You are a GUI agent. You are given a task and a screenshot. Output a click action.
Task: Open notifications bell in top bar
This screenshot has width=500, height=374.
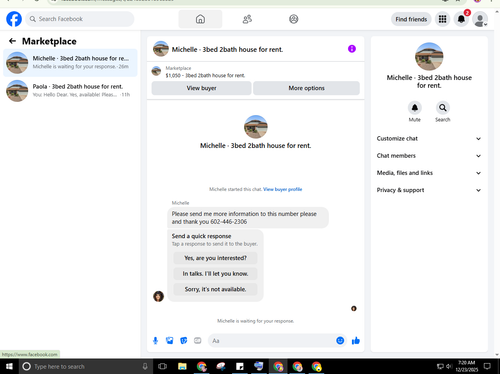pos(461,19)
